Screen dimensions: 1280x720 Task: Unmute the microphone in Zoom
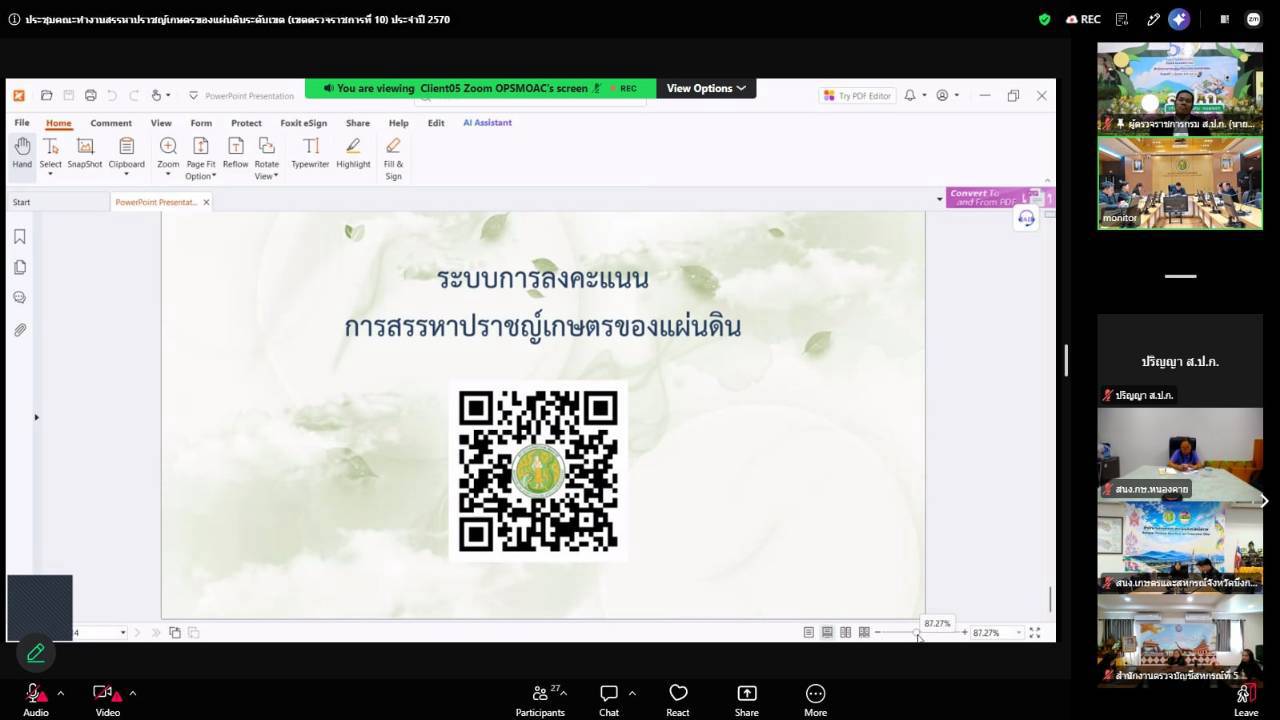(x=35, y=699)
